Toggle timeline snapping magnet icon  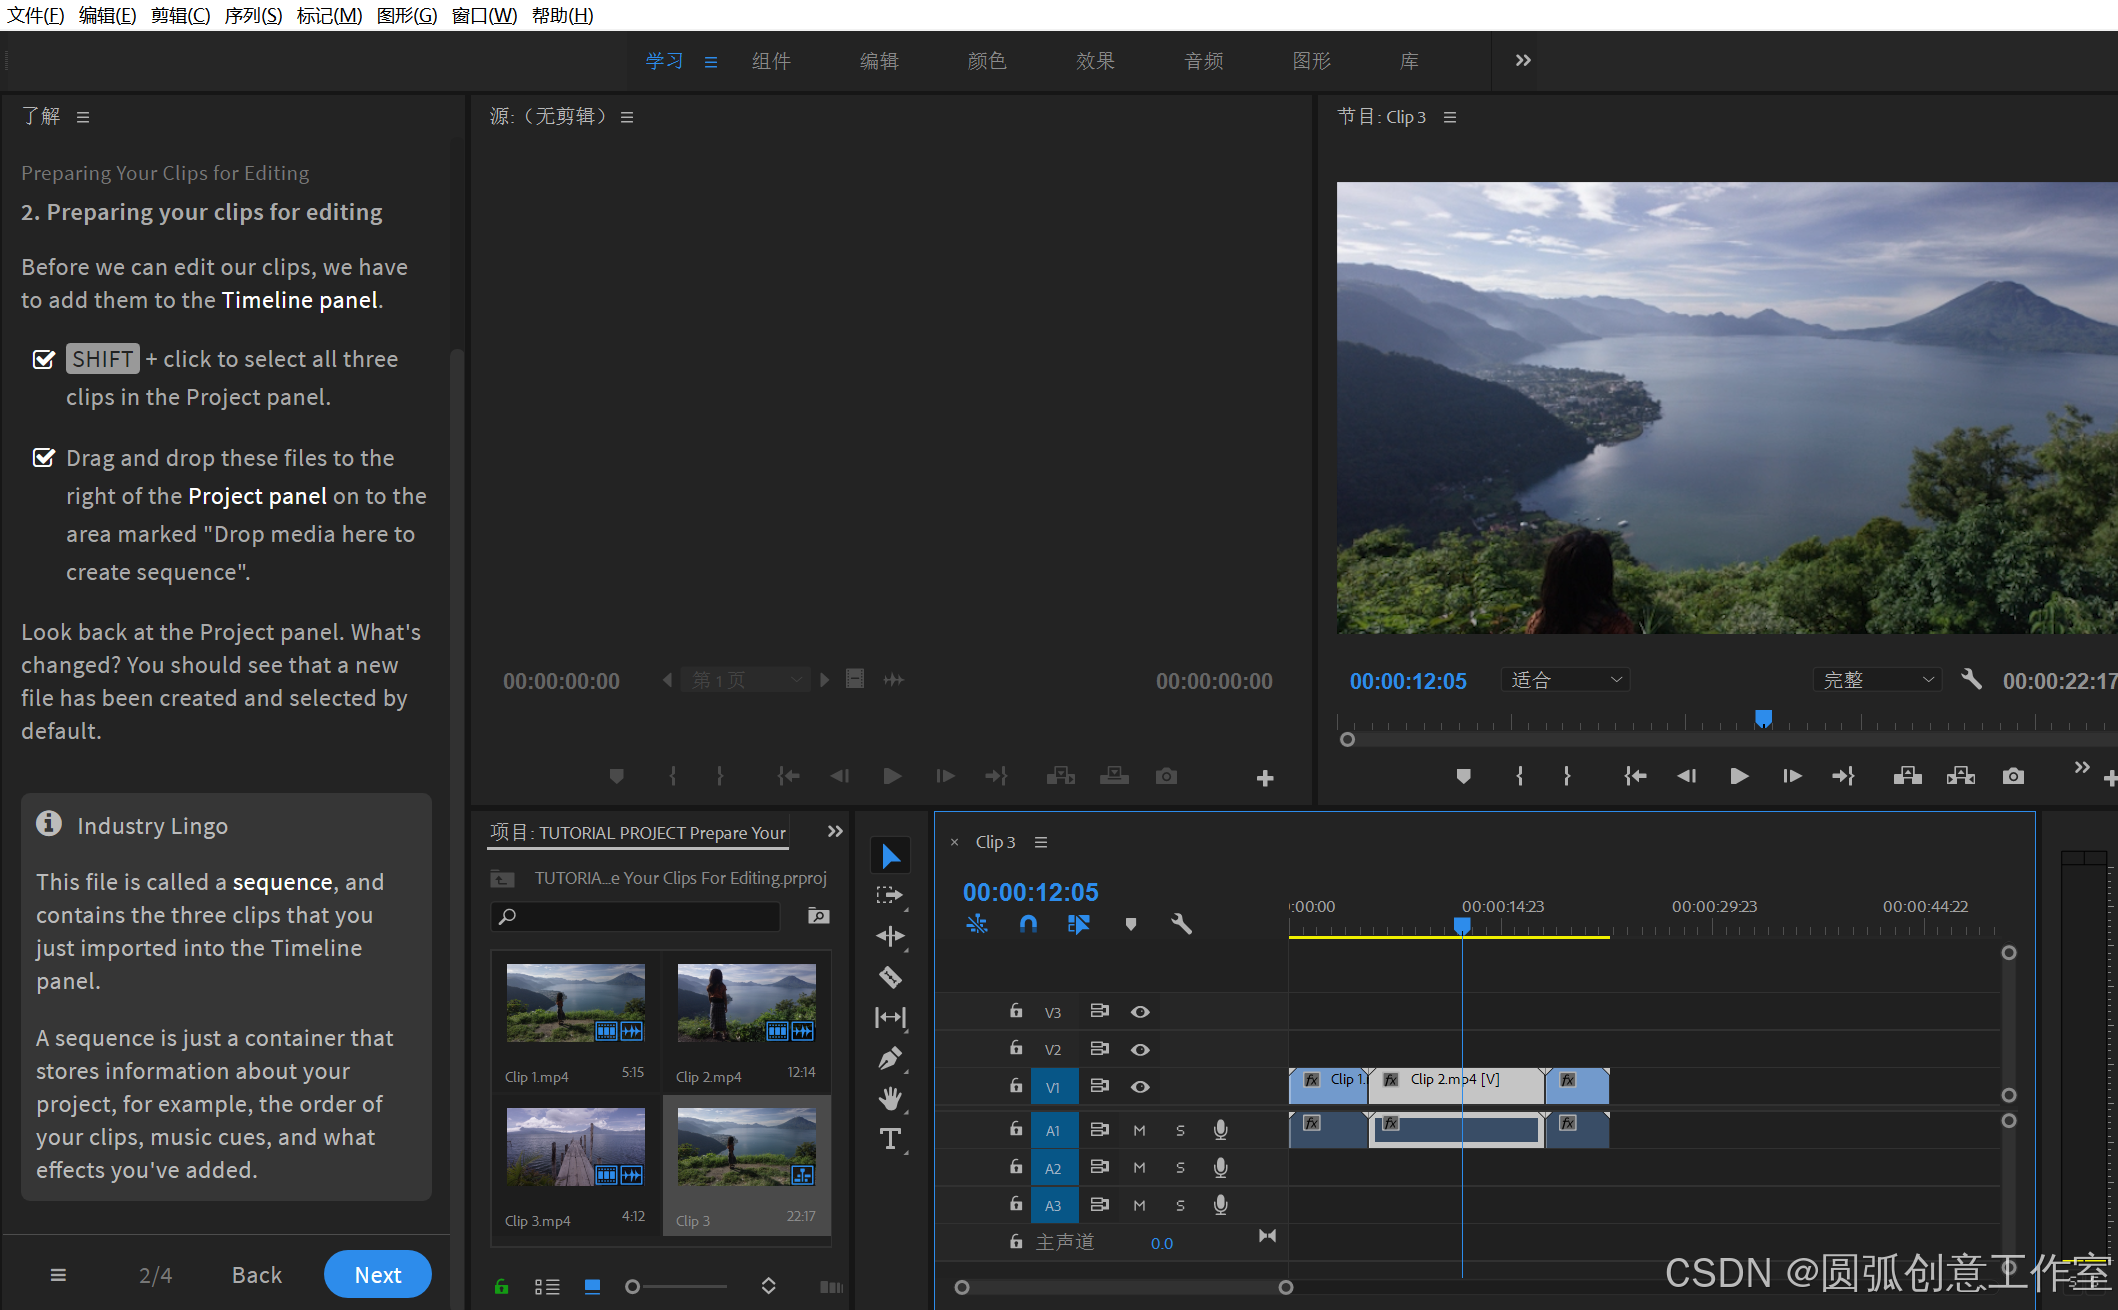[1028, 924]
